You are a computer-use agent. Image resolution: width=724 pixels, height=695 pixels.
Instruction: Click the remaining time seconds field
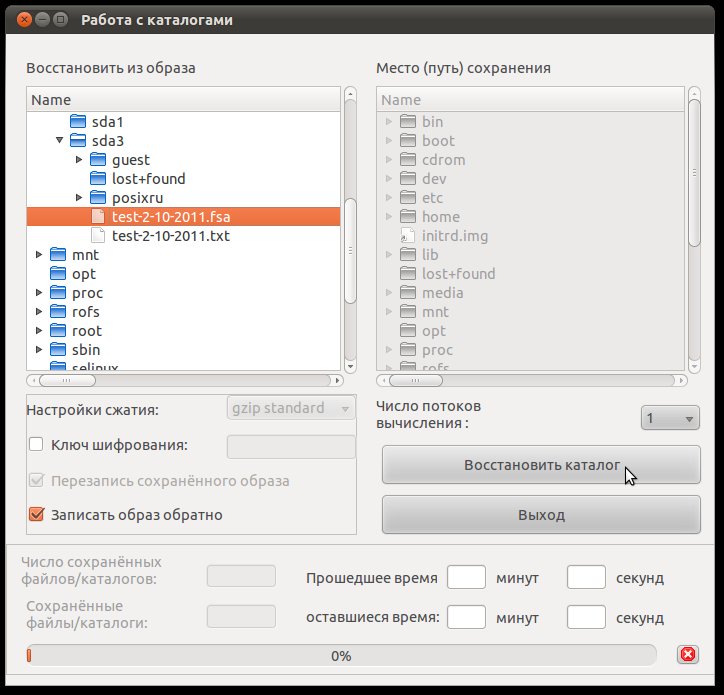pos(586,617)
